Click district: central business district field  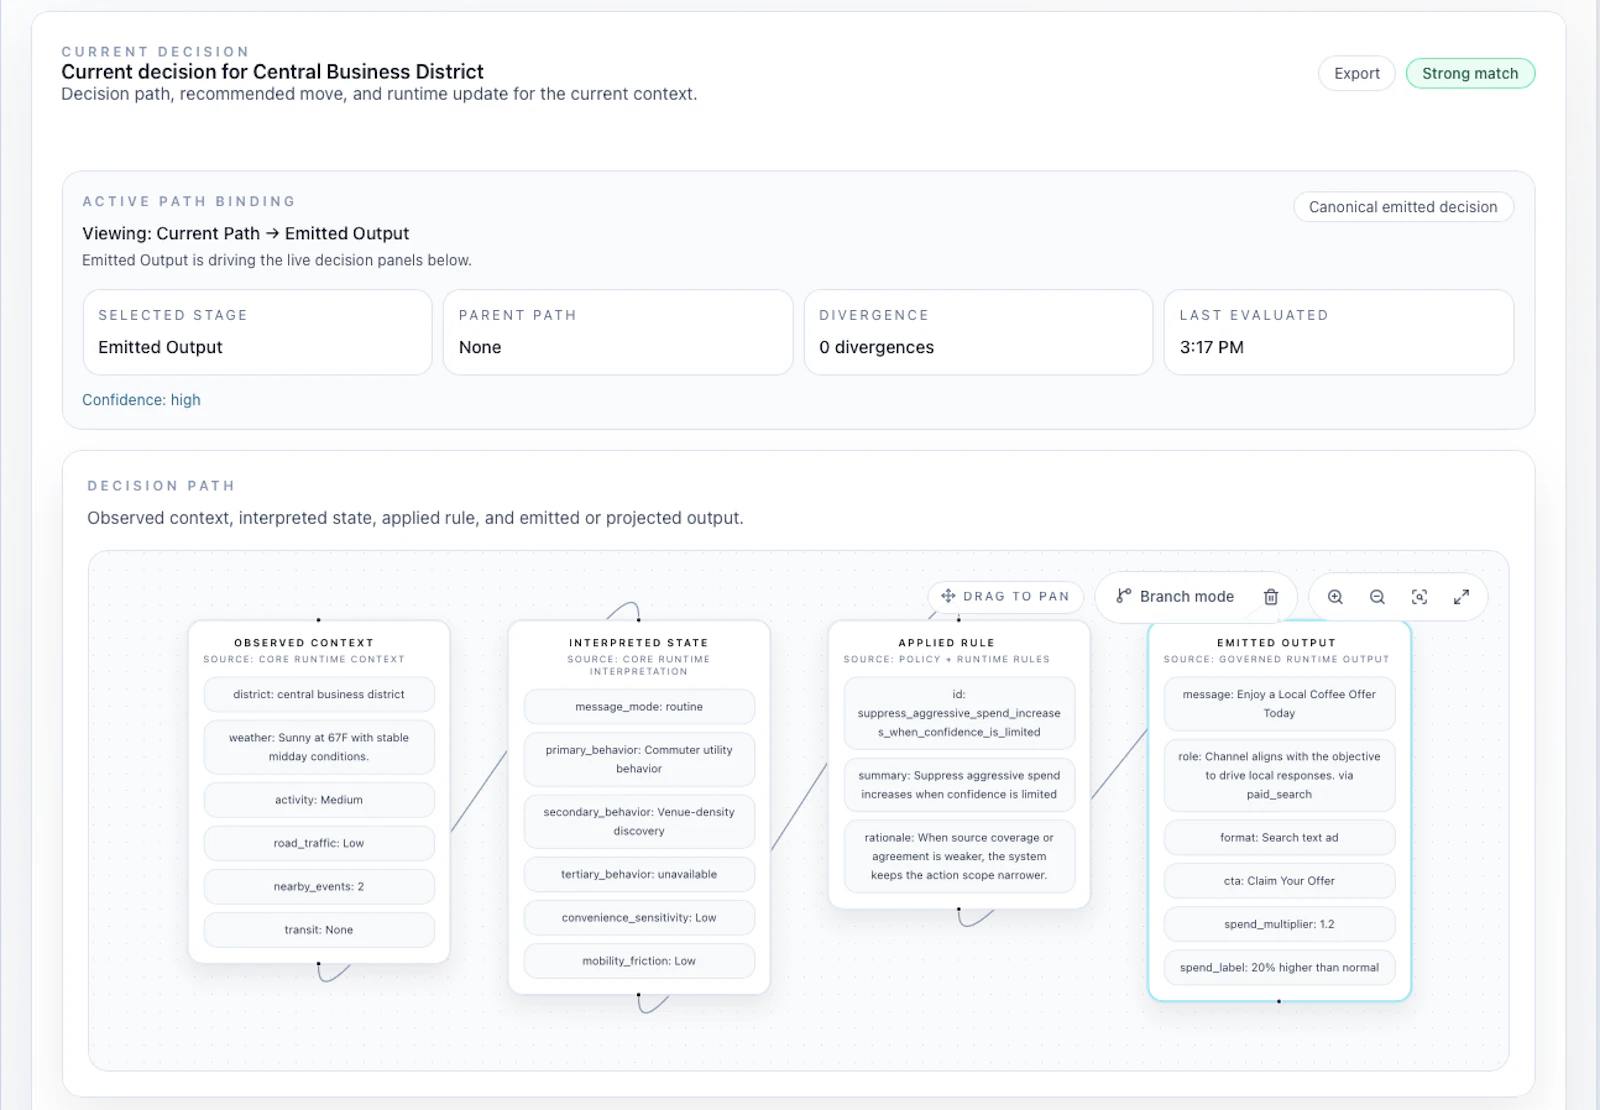tap(319, 694)
